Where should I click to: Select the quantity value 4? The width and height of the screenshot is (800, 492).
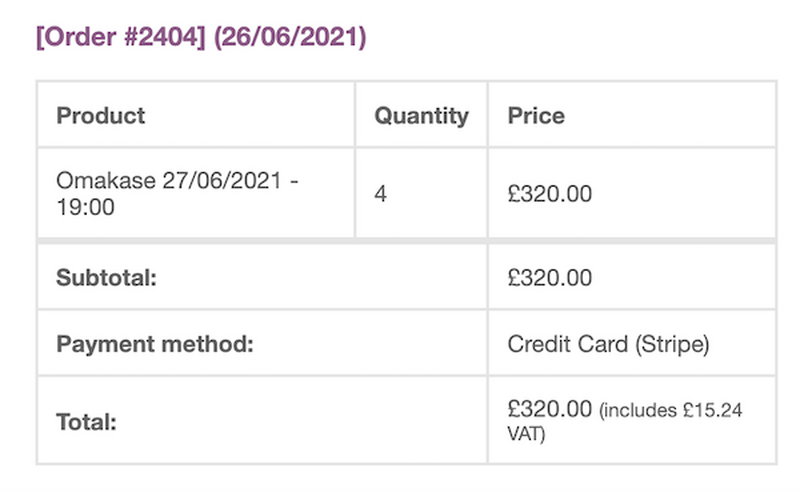pos(381,194)
